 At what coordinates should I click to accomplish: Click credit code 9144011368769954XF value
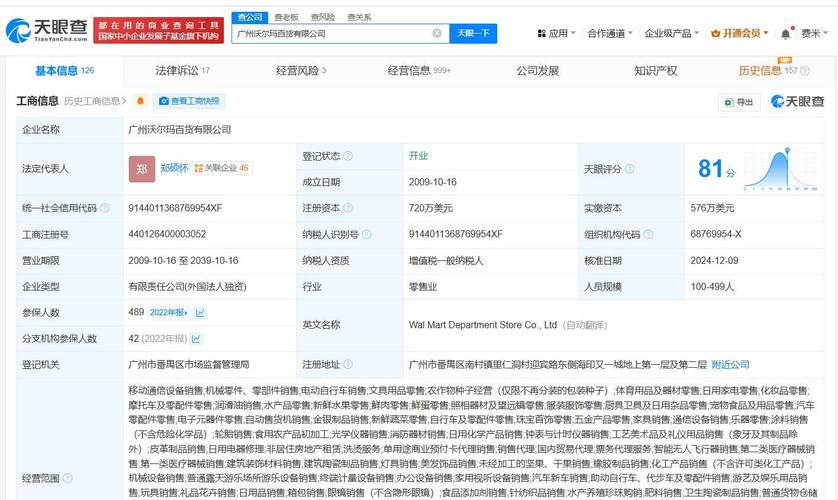coord(175,208)
